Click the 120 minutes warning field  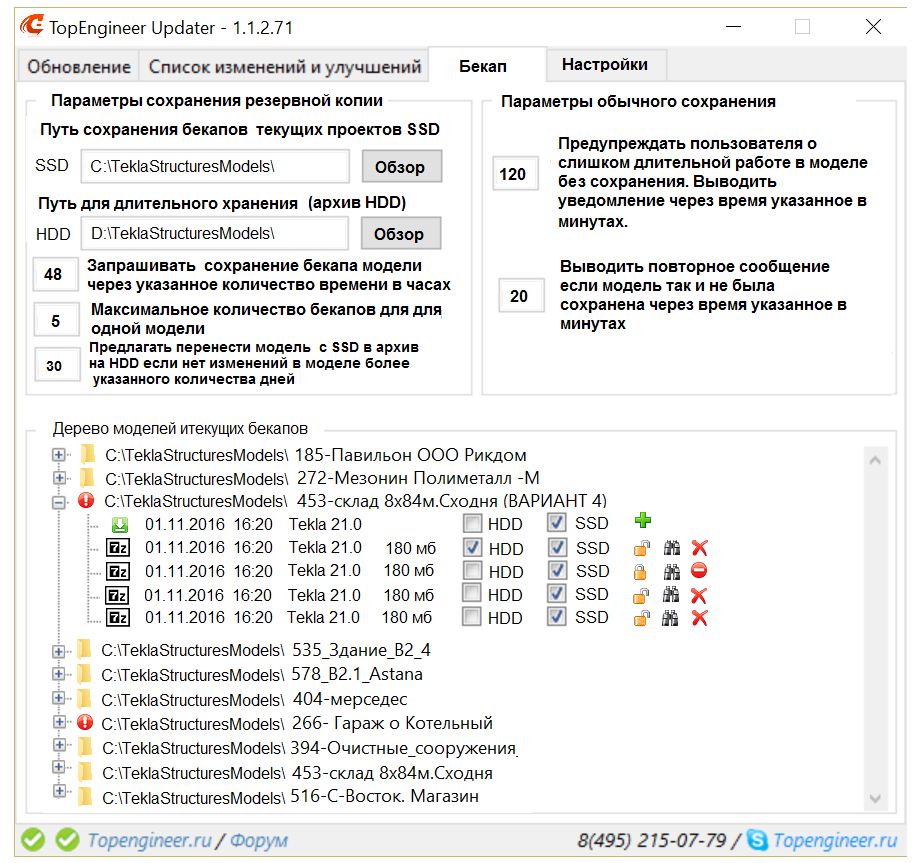tap(515, 173)
